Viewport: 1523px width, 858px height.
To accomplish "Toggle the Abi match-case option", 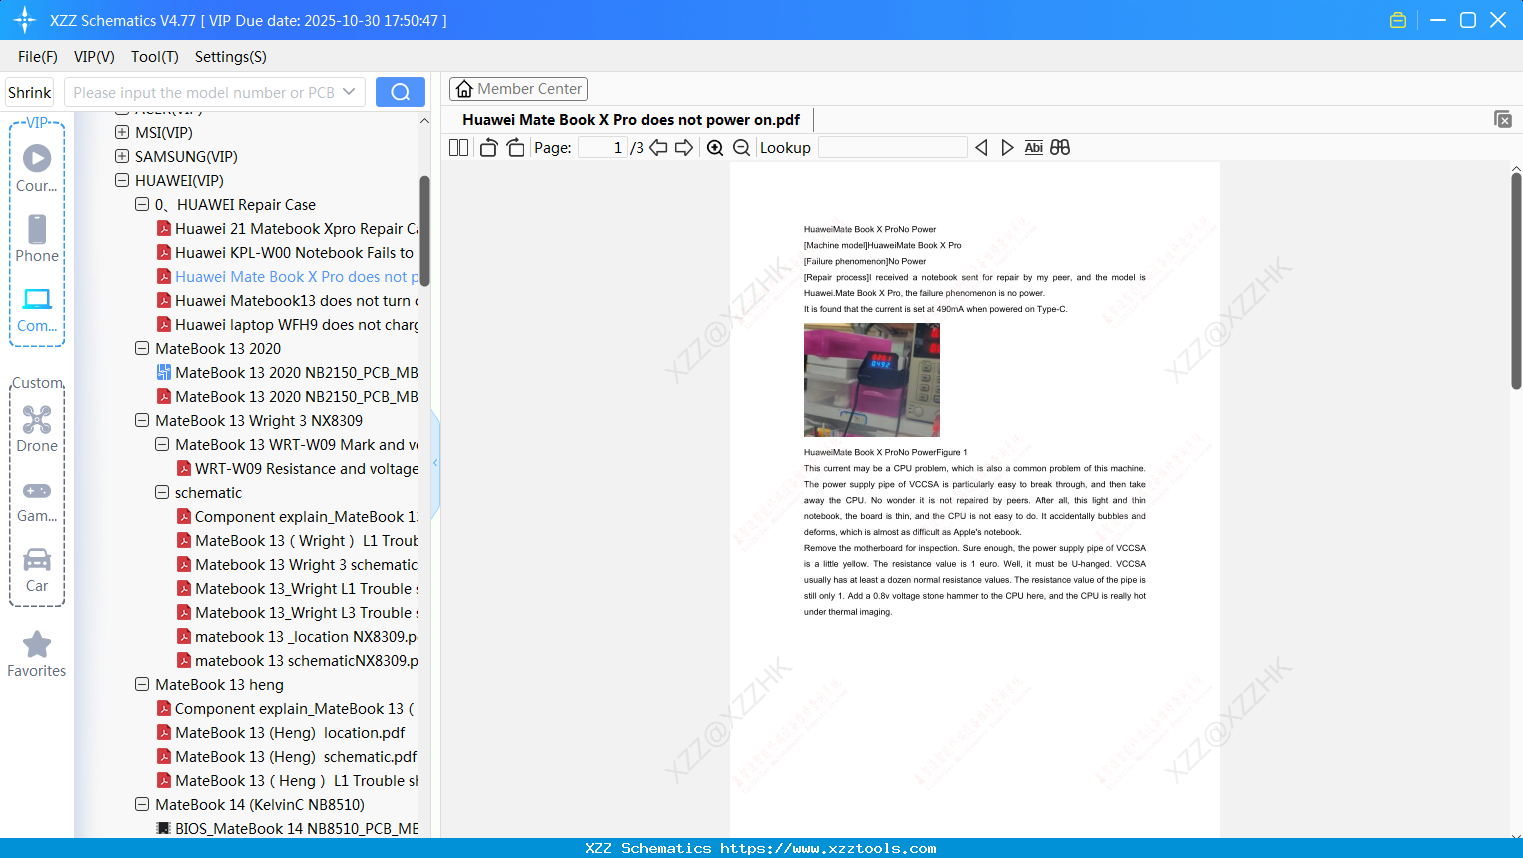I will tap(1034, 147).
